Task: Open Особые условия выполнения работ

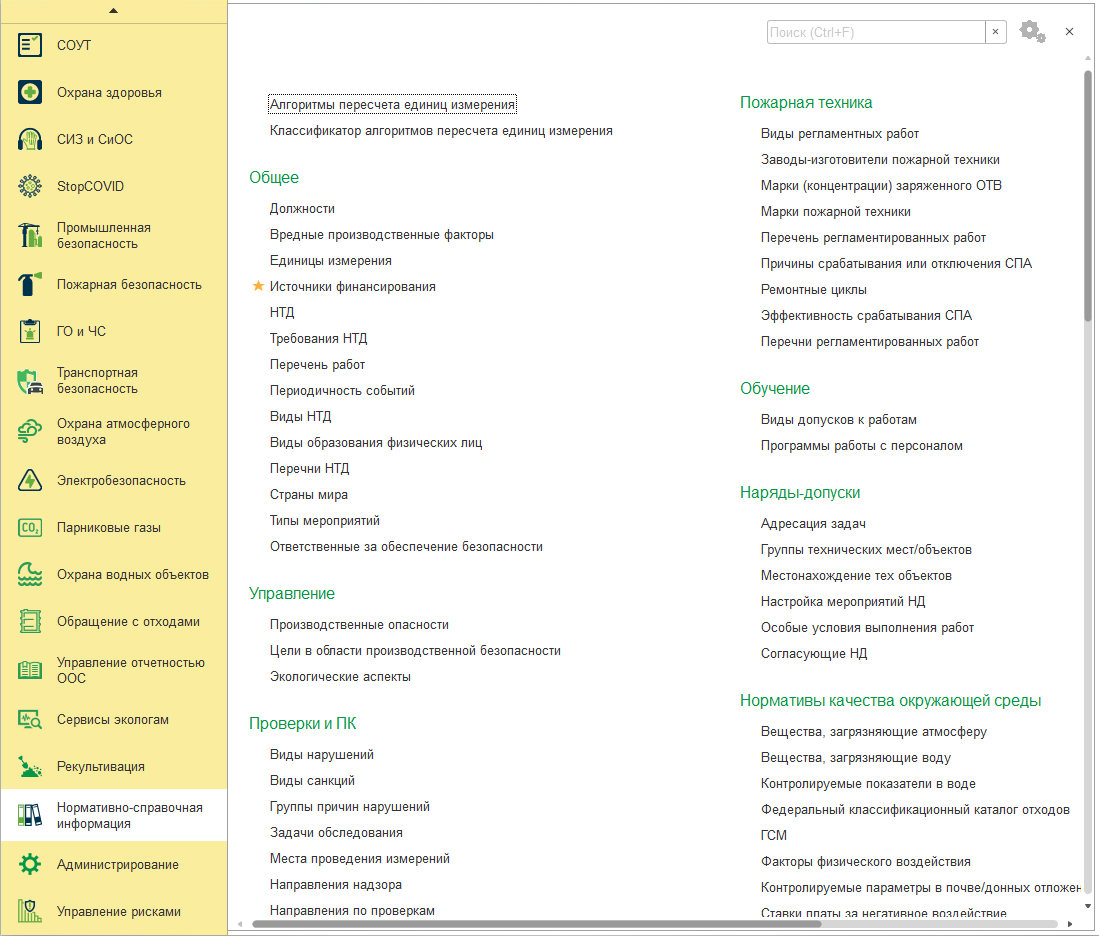Action: tap(867, 628)
